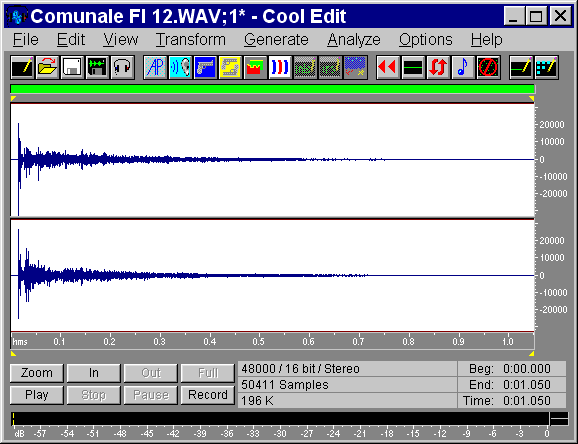Click the Play button

point(37,395)
